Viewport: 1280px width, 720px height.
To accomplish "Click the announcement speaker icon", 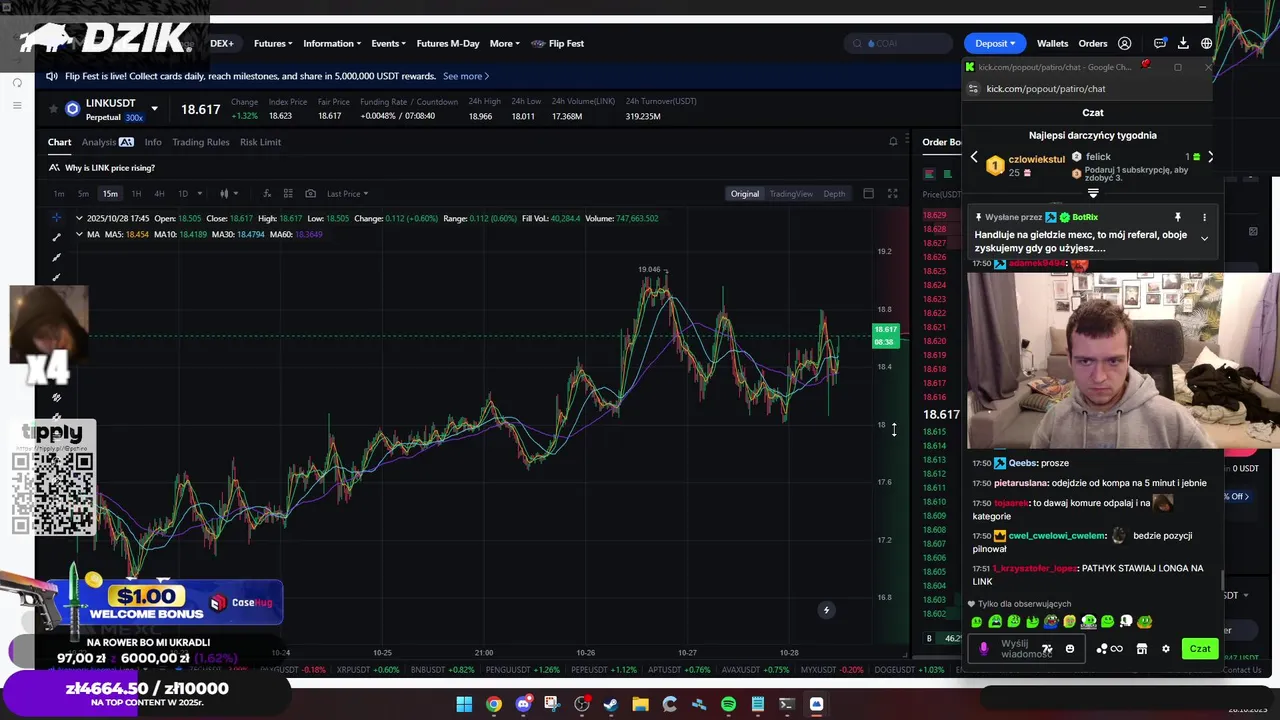I will pyautogui.click(x=53, y=76).
